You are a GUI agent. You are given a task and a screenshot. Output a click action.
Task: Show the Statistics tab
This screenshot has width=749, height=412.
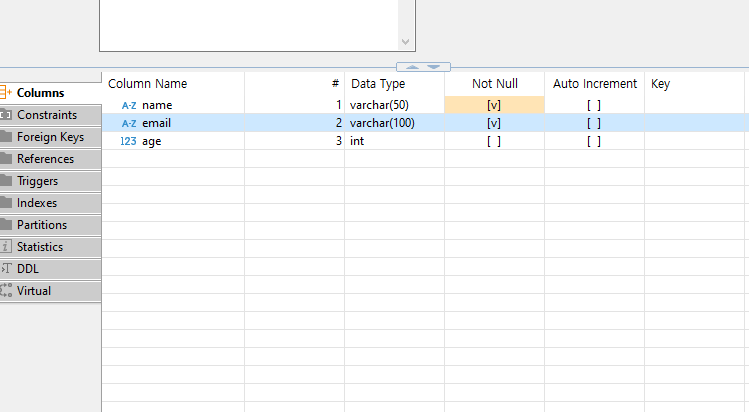[x=50, y=247]
